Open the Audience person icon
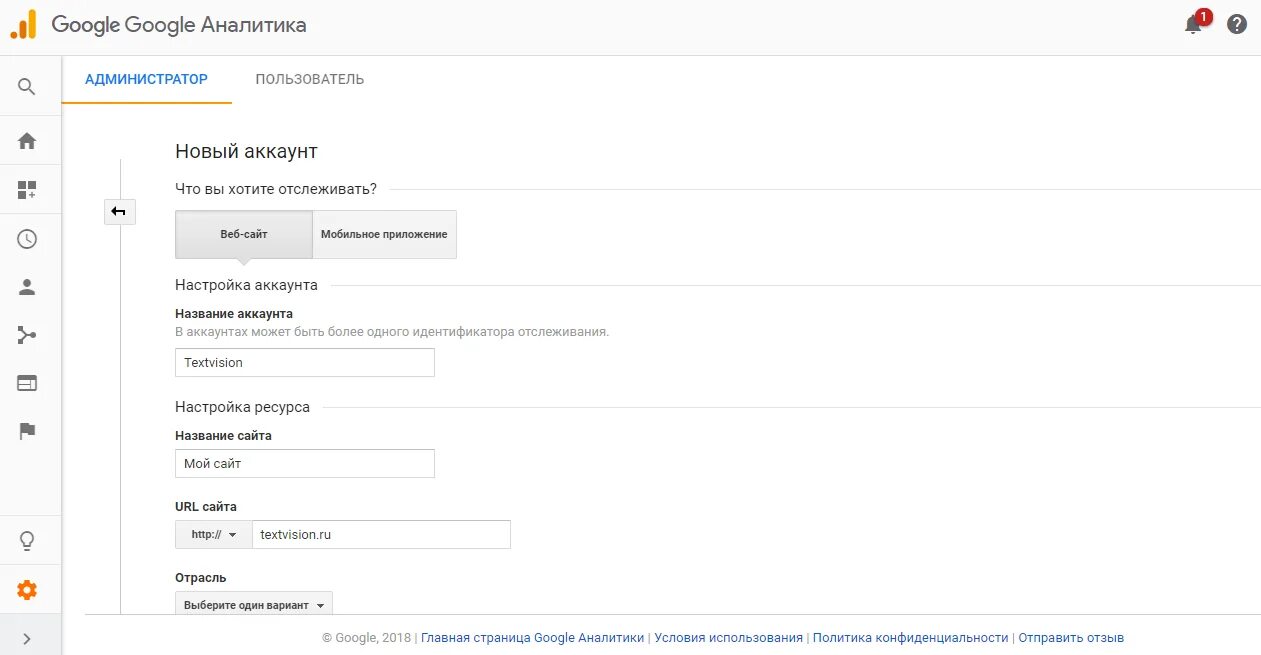Viewport: 1261px width, 655px height. point(27,287)
